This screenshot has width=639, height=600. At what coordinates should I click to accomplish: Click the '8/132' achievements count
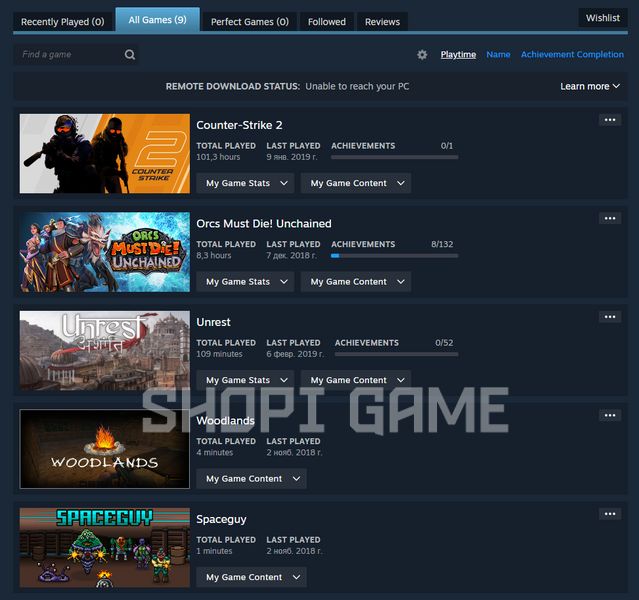[442, 244]
